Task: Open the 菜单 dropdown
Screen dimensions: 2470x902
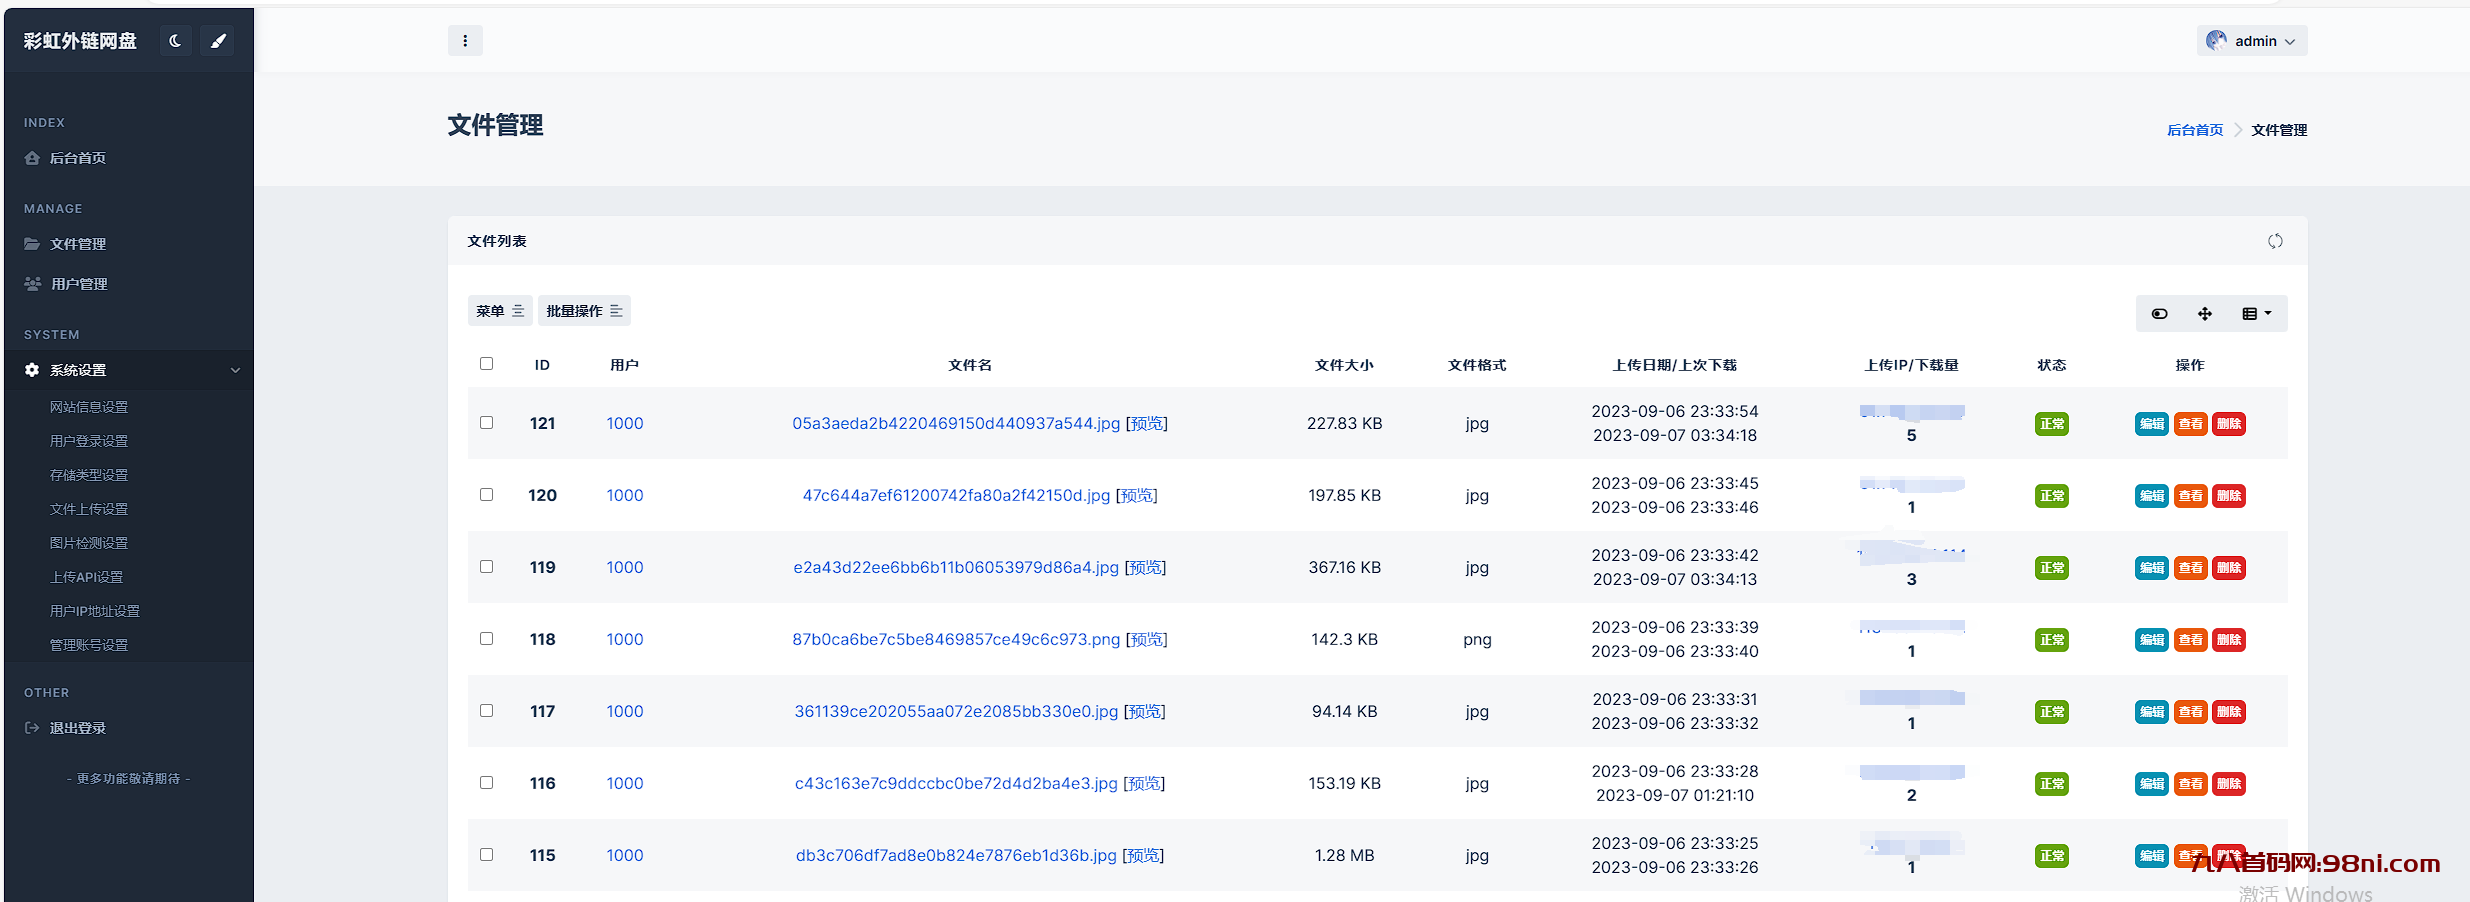Action: click(x=499, y=311)
